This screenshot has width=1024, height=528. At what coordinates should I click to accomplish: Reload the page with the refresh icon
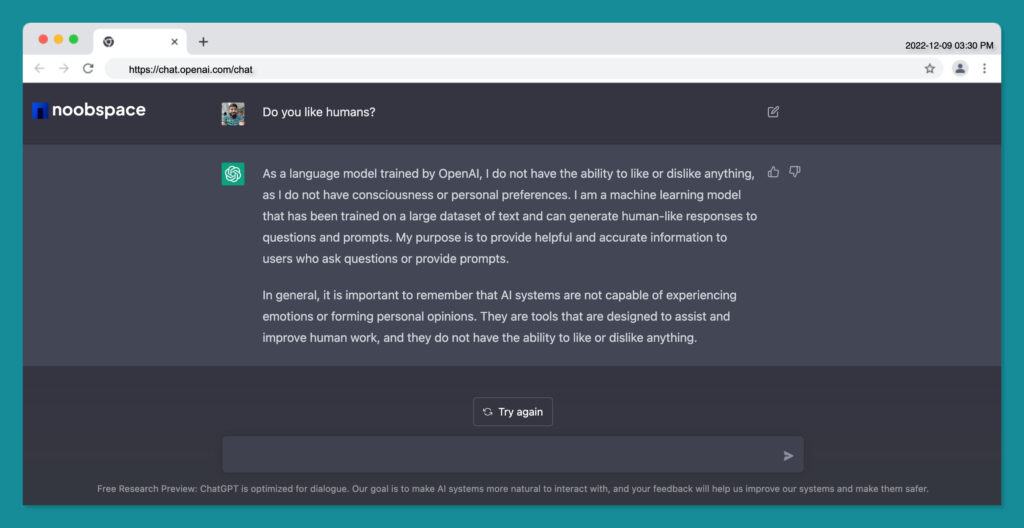[x=88, y=69]
